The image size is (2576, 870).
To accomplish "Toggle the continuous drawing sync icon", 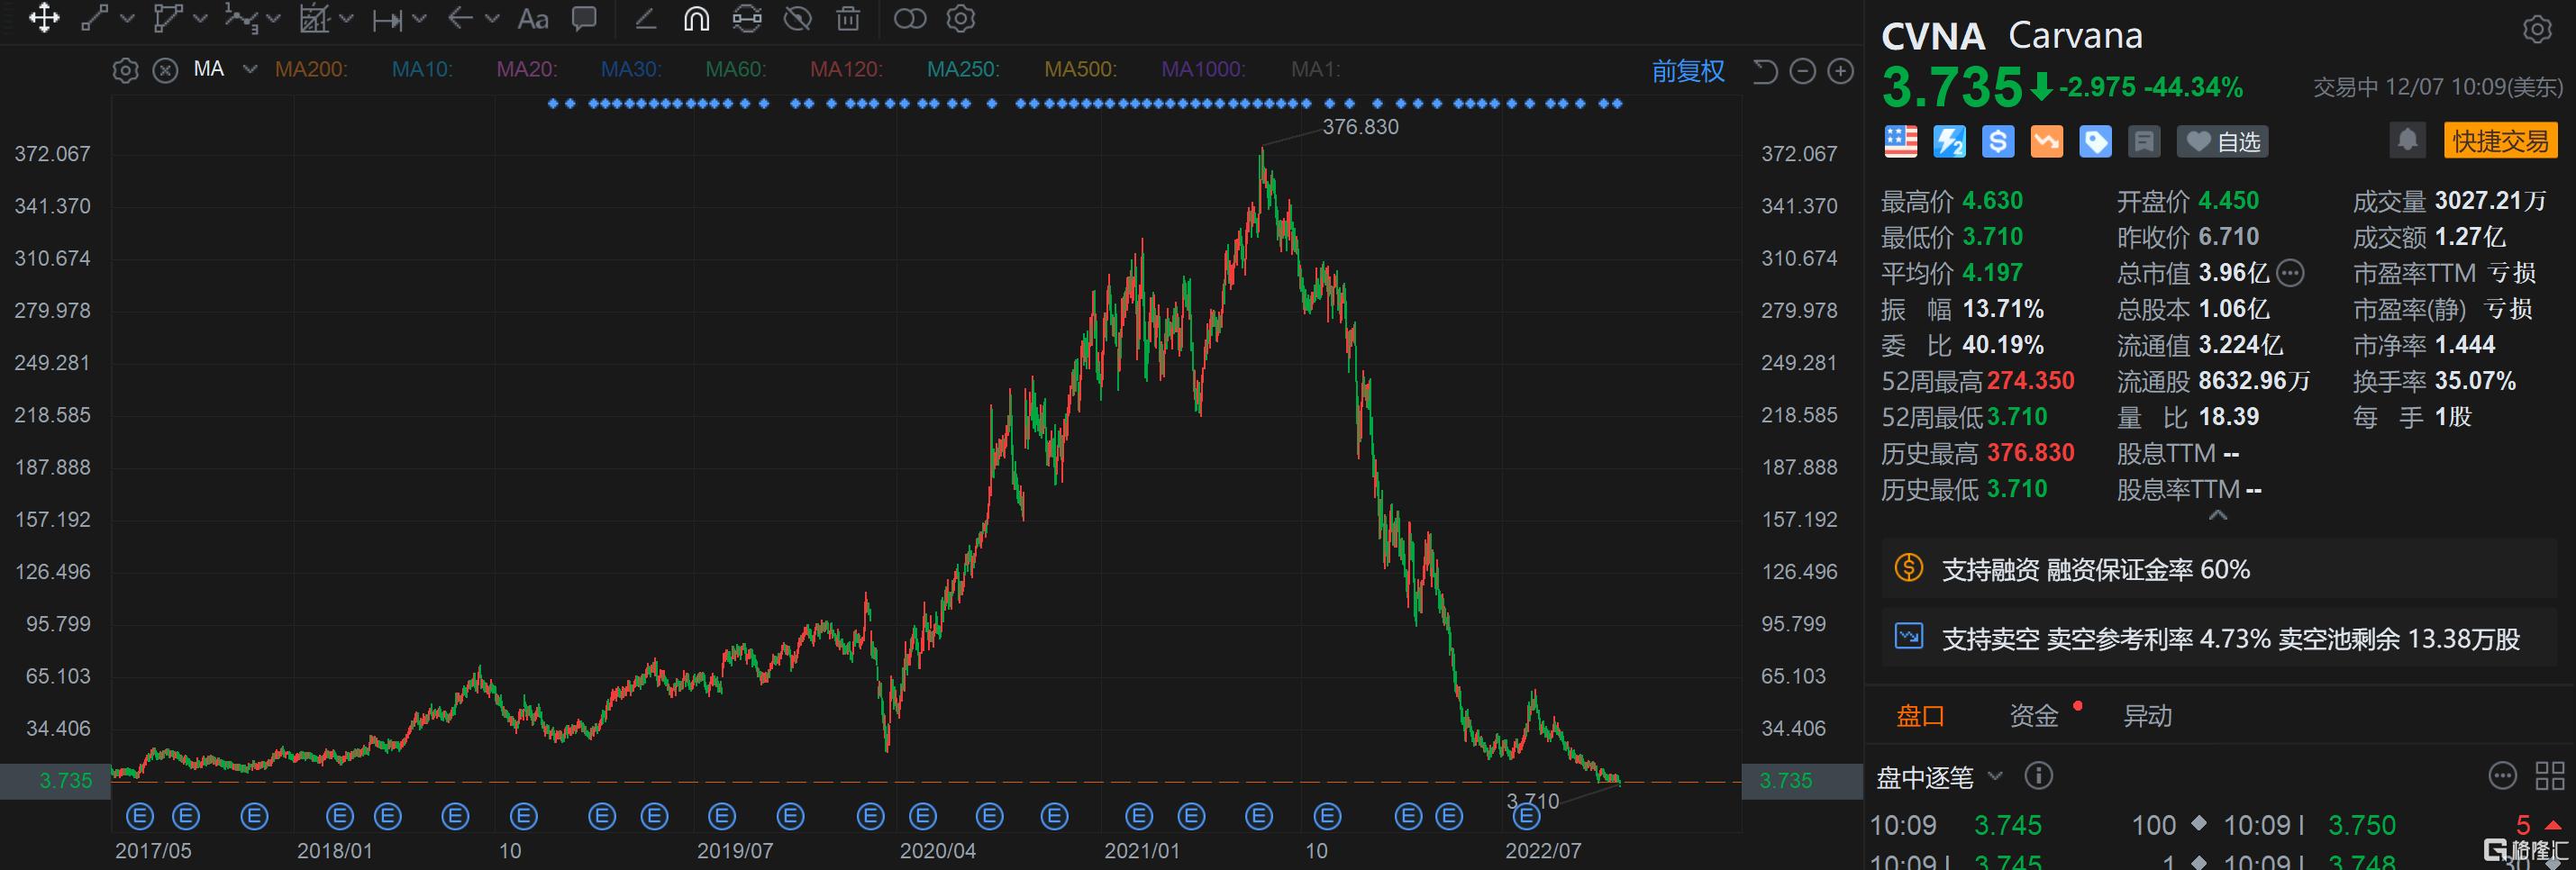I will (x=747, y=18).
